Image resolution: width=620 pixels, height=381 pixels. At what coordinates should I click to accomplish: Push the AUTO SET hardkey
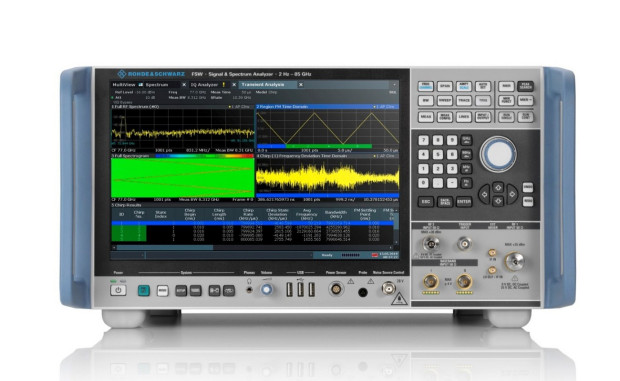pos(483,86)
